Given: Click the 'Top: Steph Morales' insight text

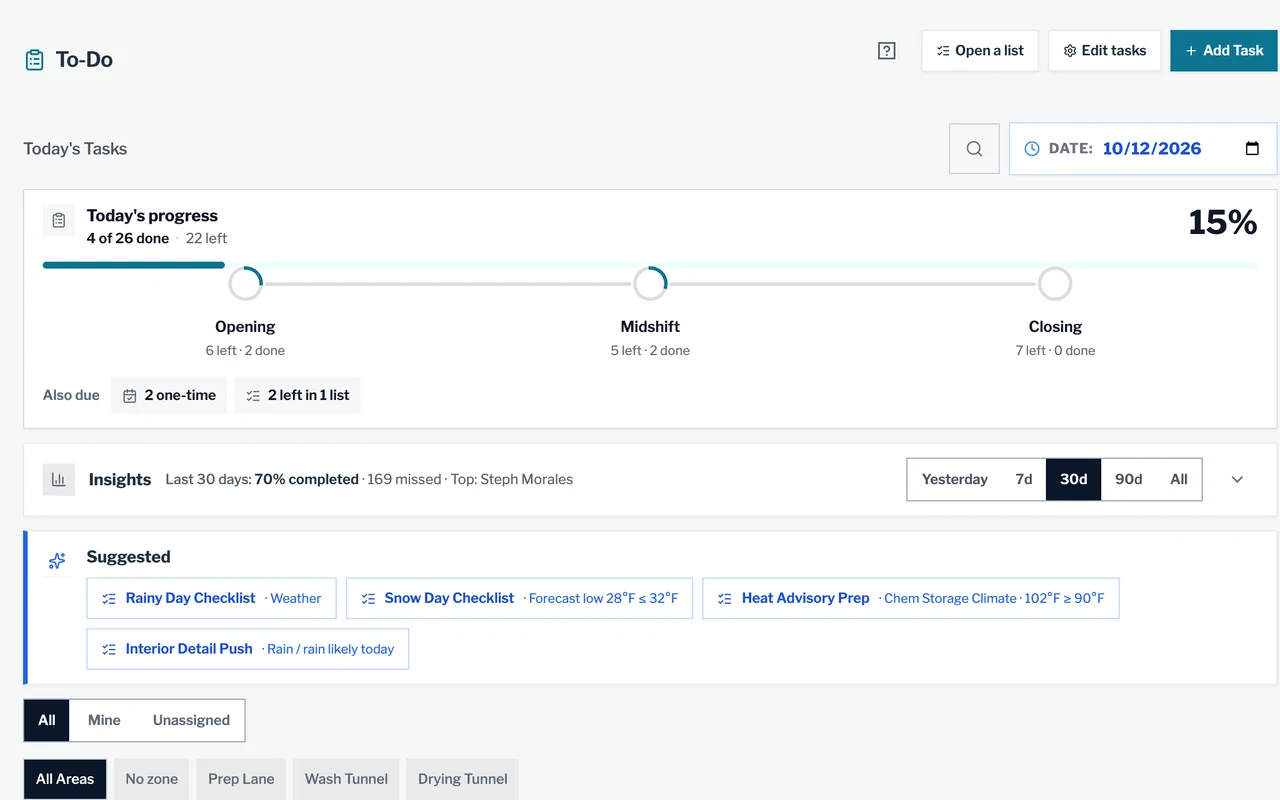Looking at the screenshot, I should pos(512,480).
